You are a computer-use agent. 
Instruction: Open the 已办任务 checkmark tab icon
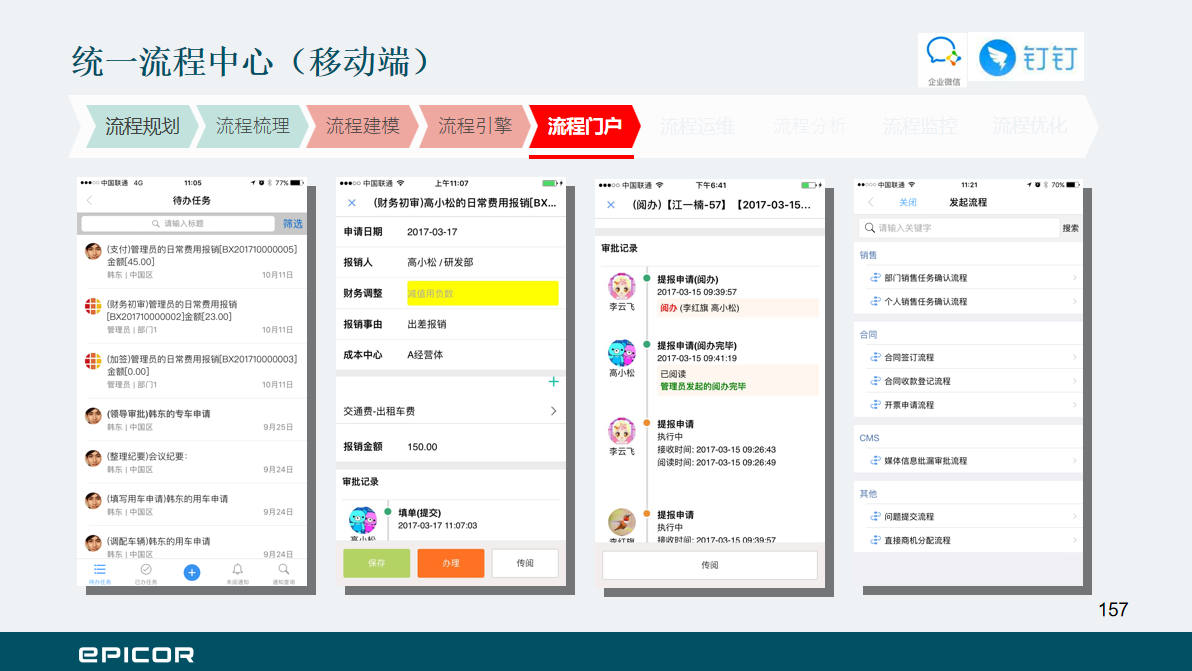[146, 570]
